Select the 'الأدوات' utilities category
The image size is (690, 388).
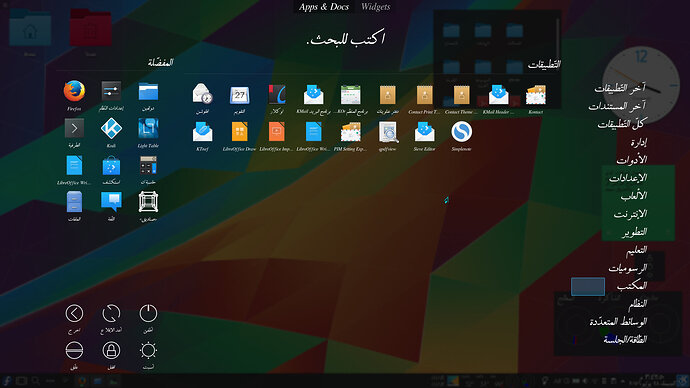(632, 160)
